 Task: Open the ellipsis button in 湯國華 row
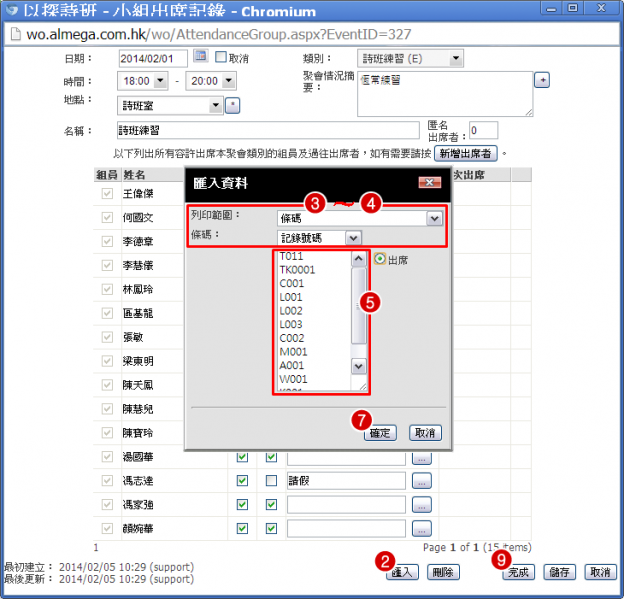coord(422,457)
